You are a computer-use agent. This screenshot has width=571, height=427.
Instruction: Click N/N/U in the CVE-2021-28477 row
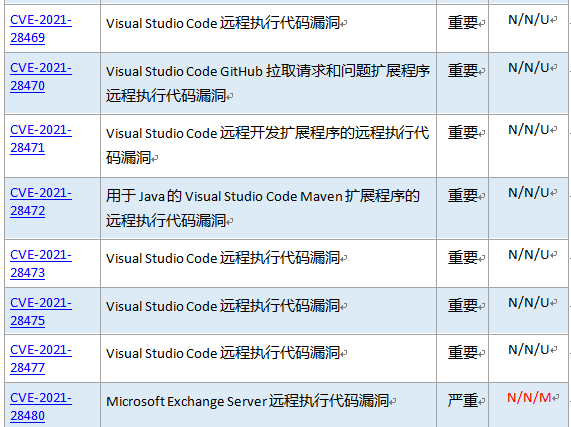point(528,350)
